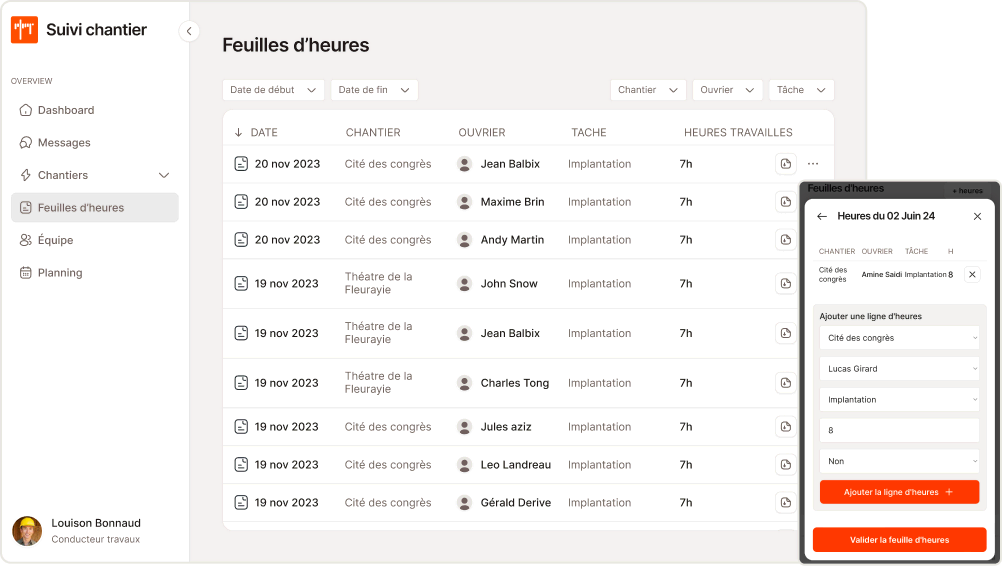Open the Ouvrier filter dropdown
The height and width of the screenshot is (566, 1003).
coord(727,90)
